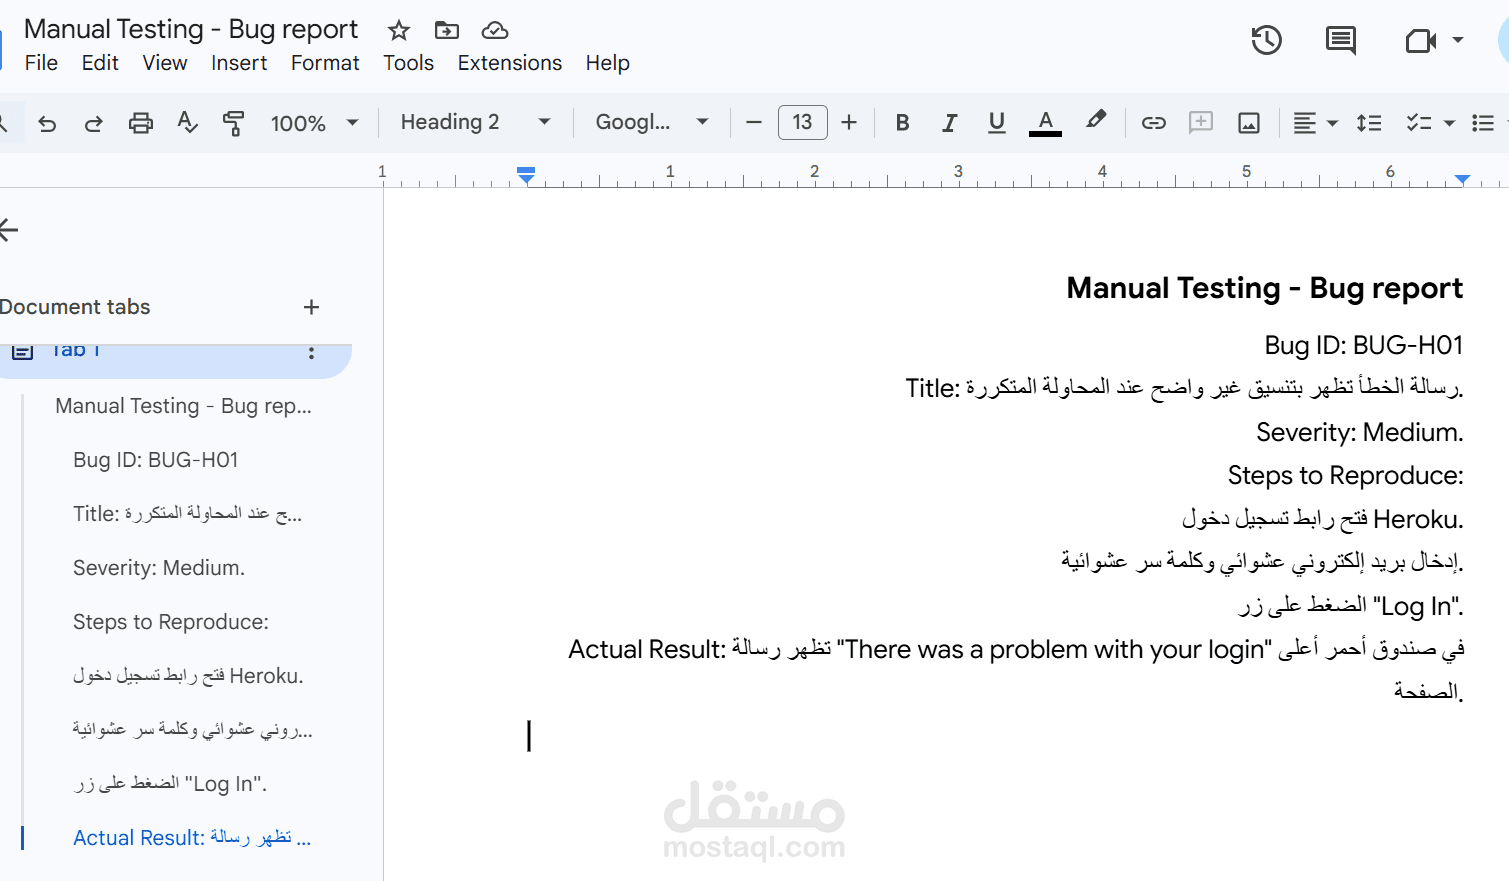This screenshot has height=881, width=1509.
Task: Start a video call with camera icon
Action: (1420, 40)
